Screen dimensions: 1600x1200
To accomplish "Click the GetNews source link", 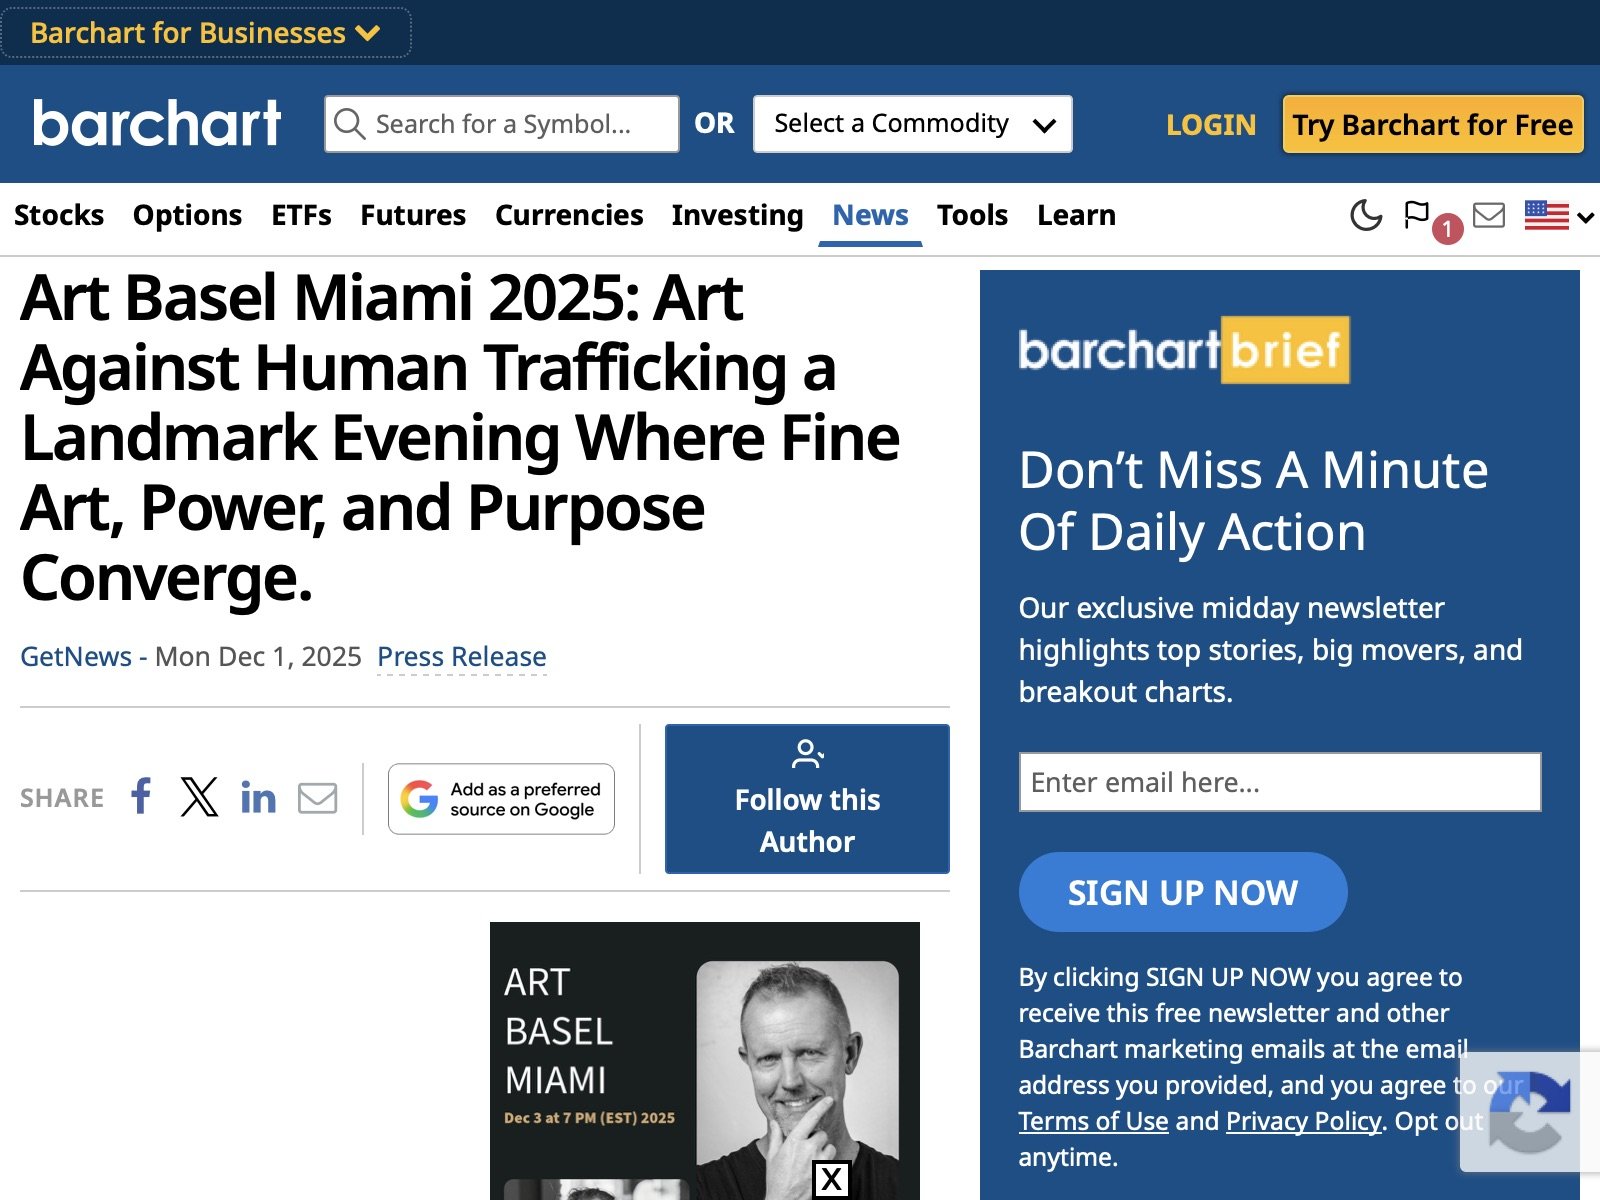I will click(76, 657).
